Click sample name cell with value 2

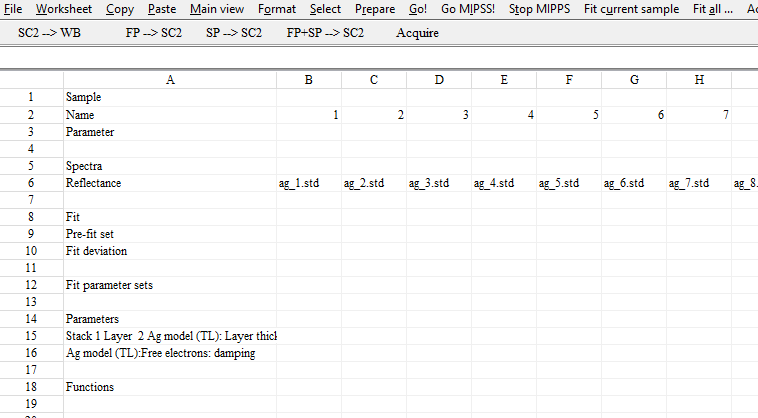coord(374,115)
